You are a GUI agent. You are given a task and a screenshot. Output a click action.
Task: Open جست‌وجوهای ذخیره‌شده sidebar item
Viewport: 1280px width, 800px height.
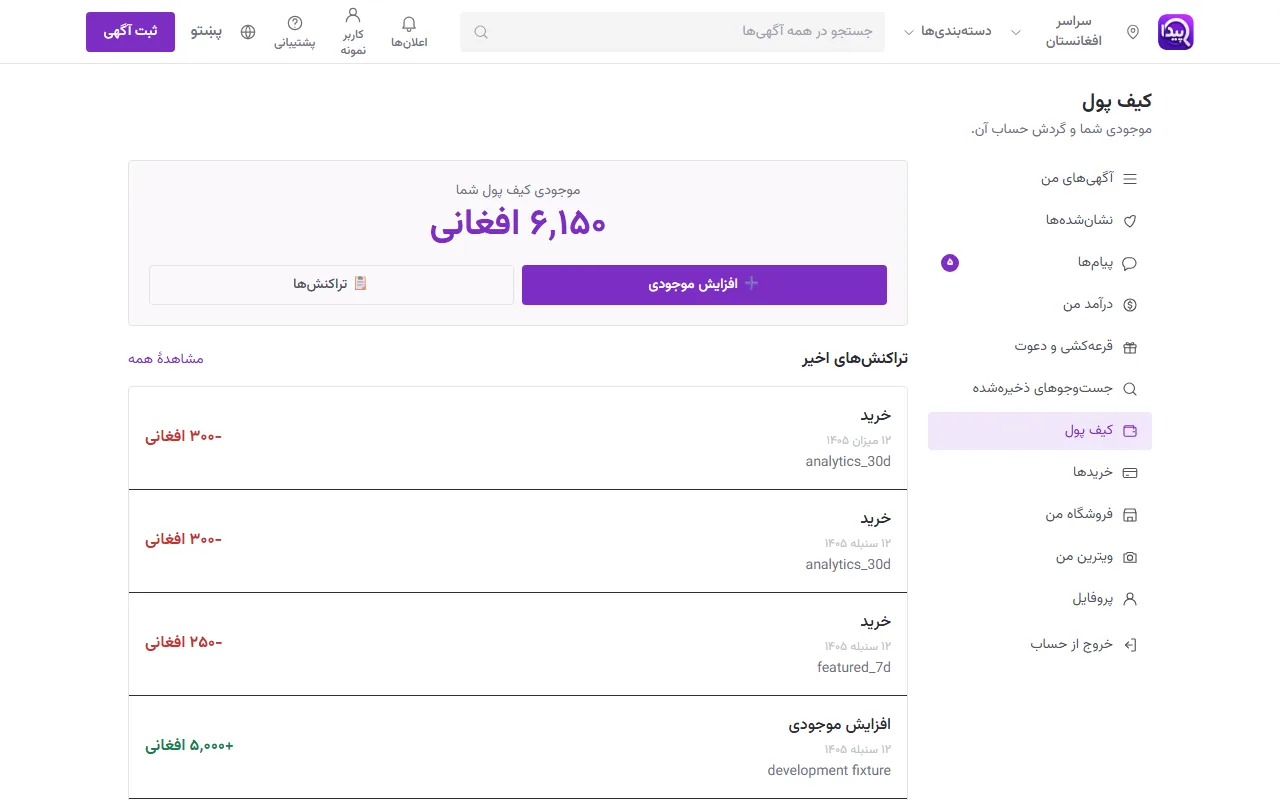(1040, 389)
